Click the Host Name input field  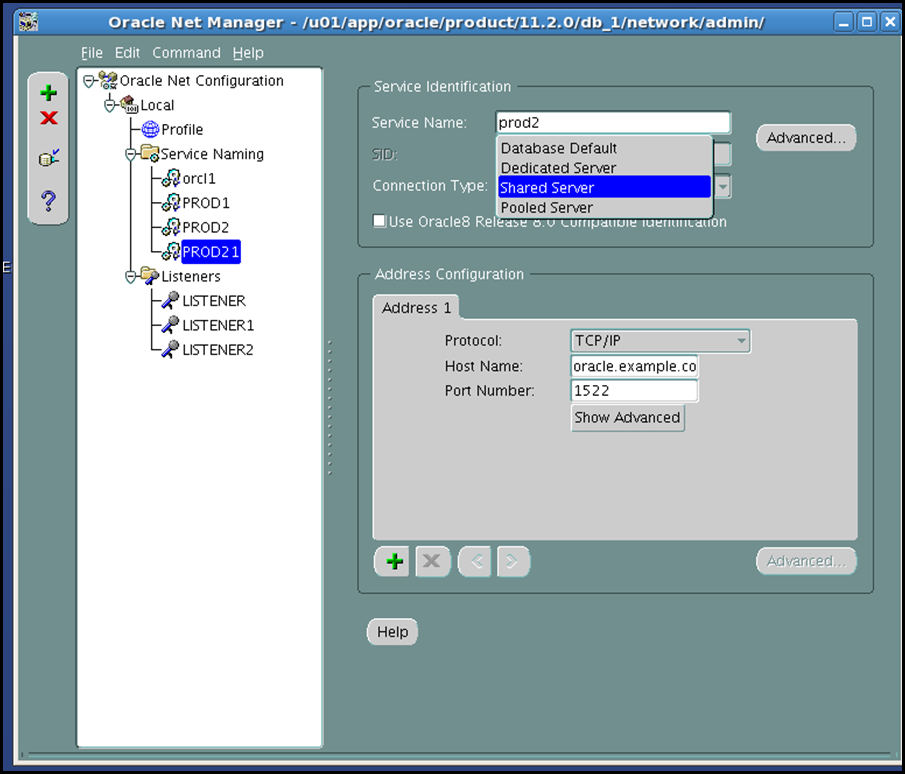coord(634,366)
